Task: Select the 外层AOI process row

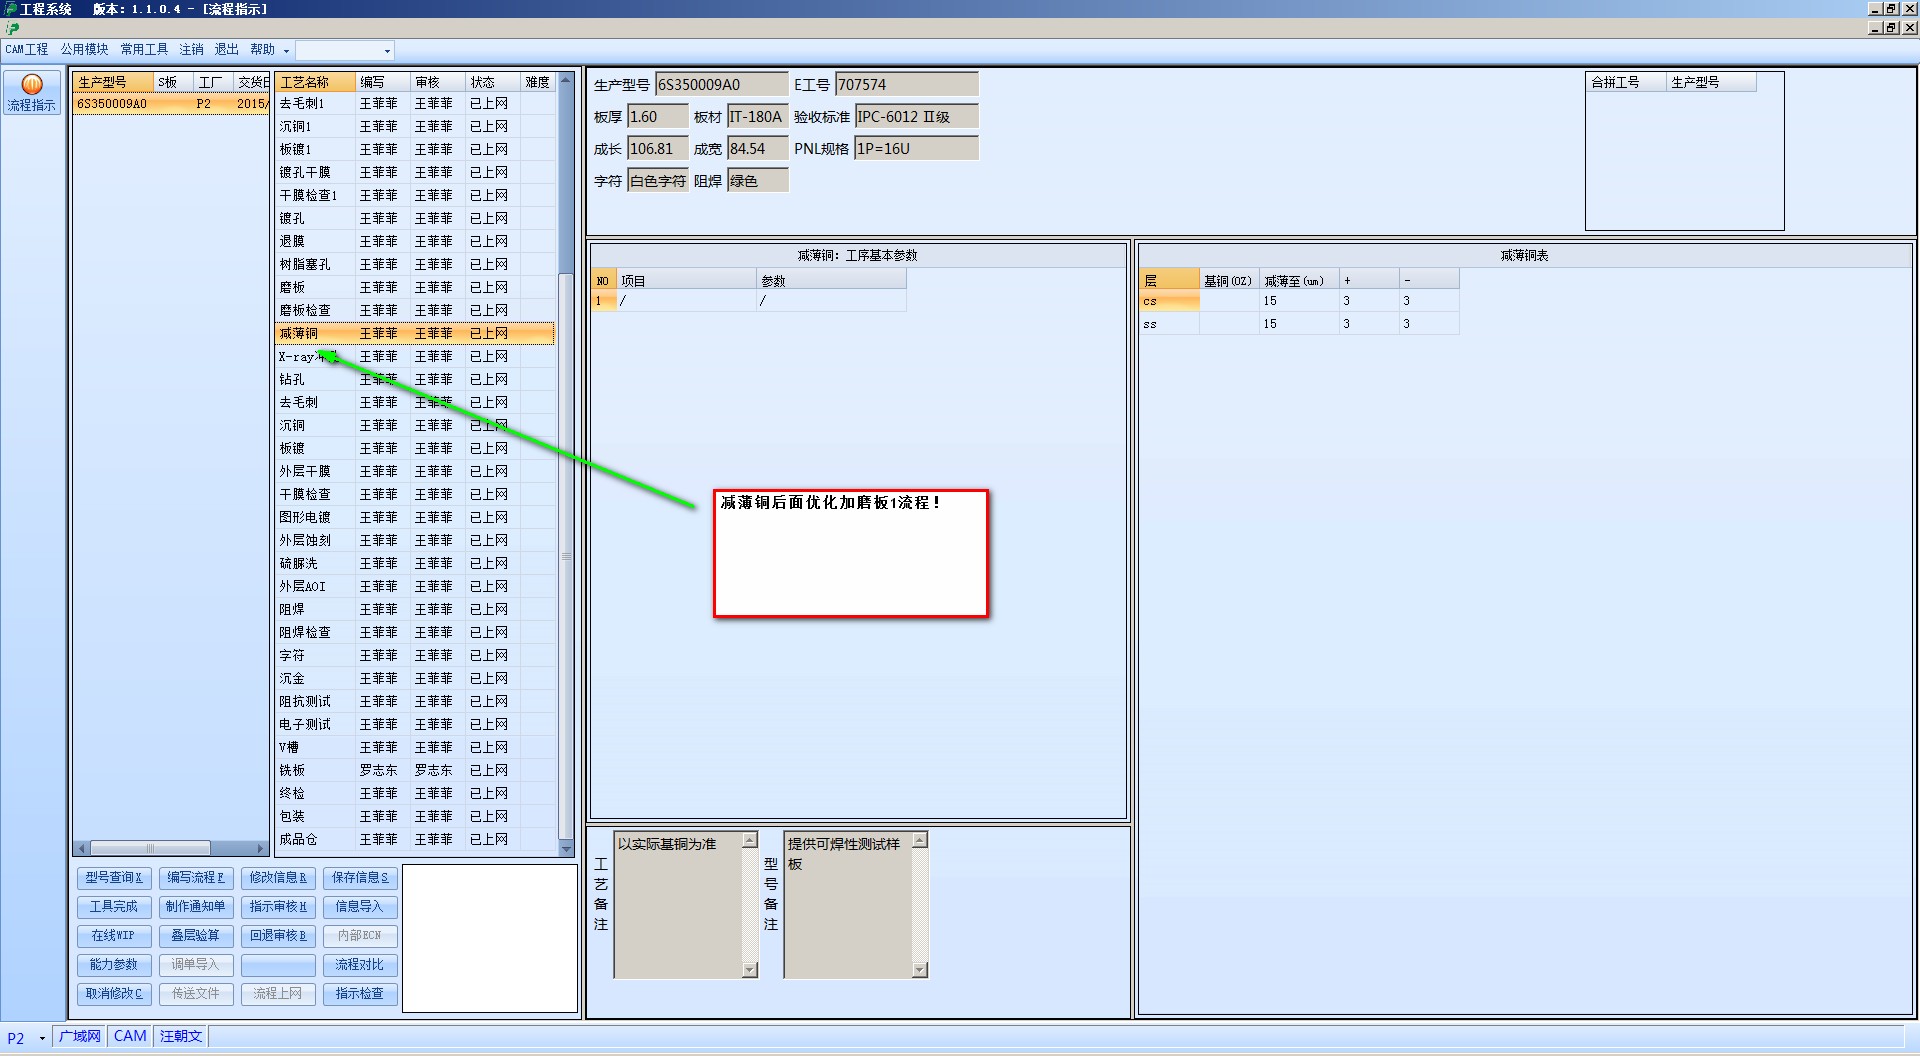Action: (x=415, y=587)
